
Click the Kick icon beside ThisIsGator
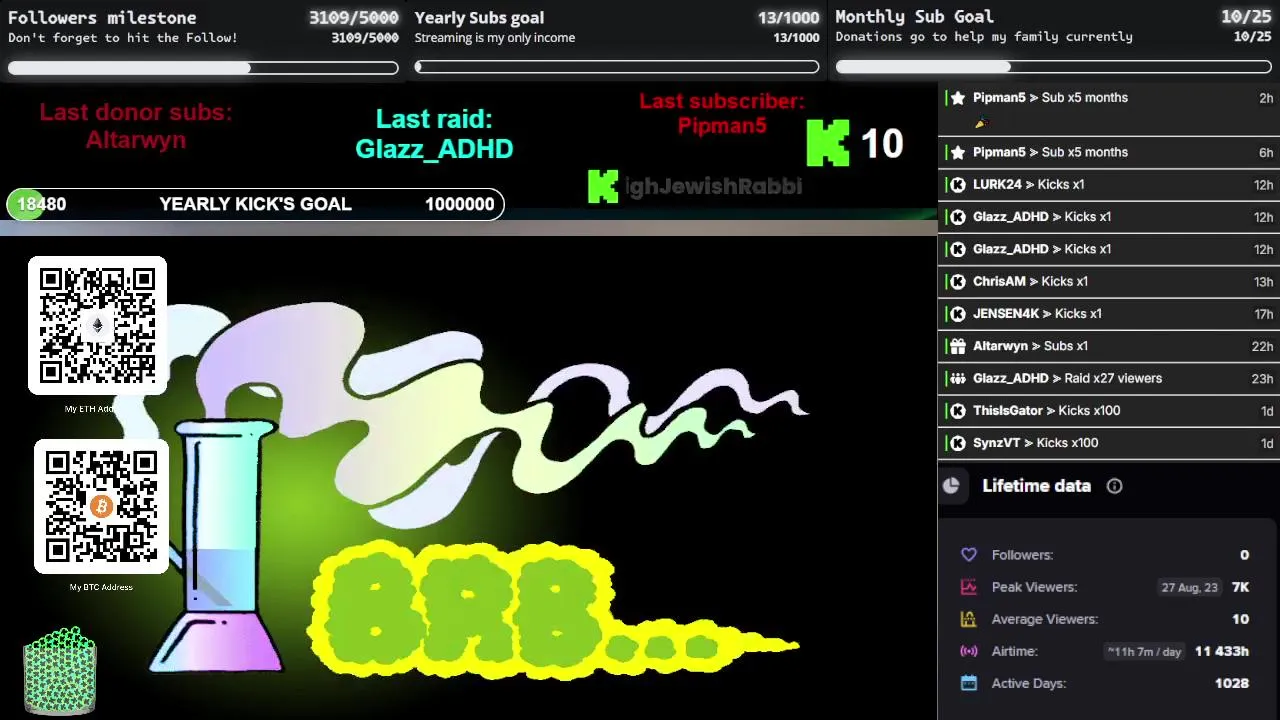pyautogui.click(x=958, y=411)
